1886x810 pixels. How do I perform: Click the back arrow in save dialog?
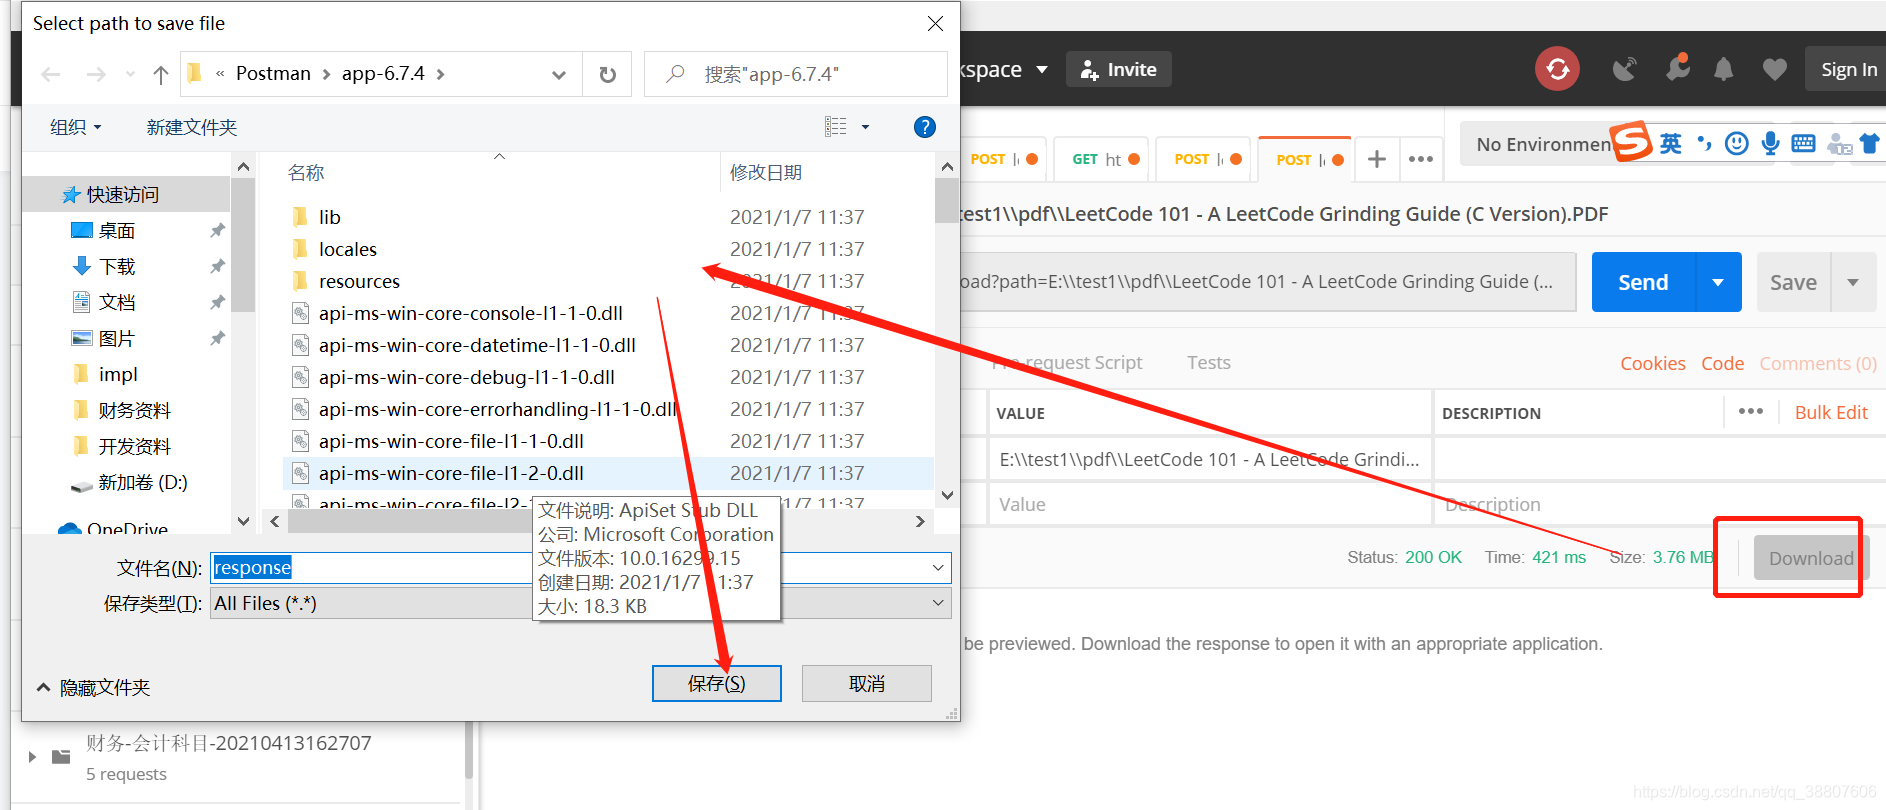51,74
